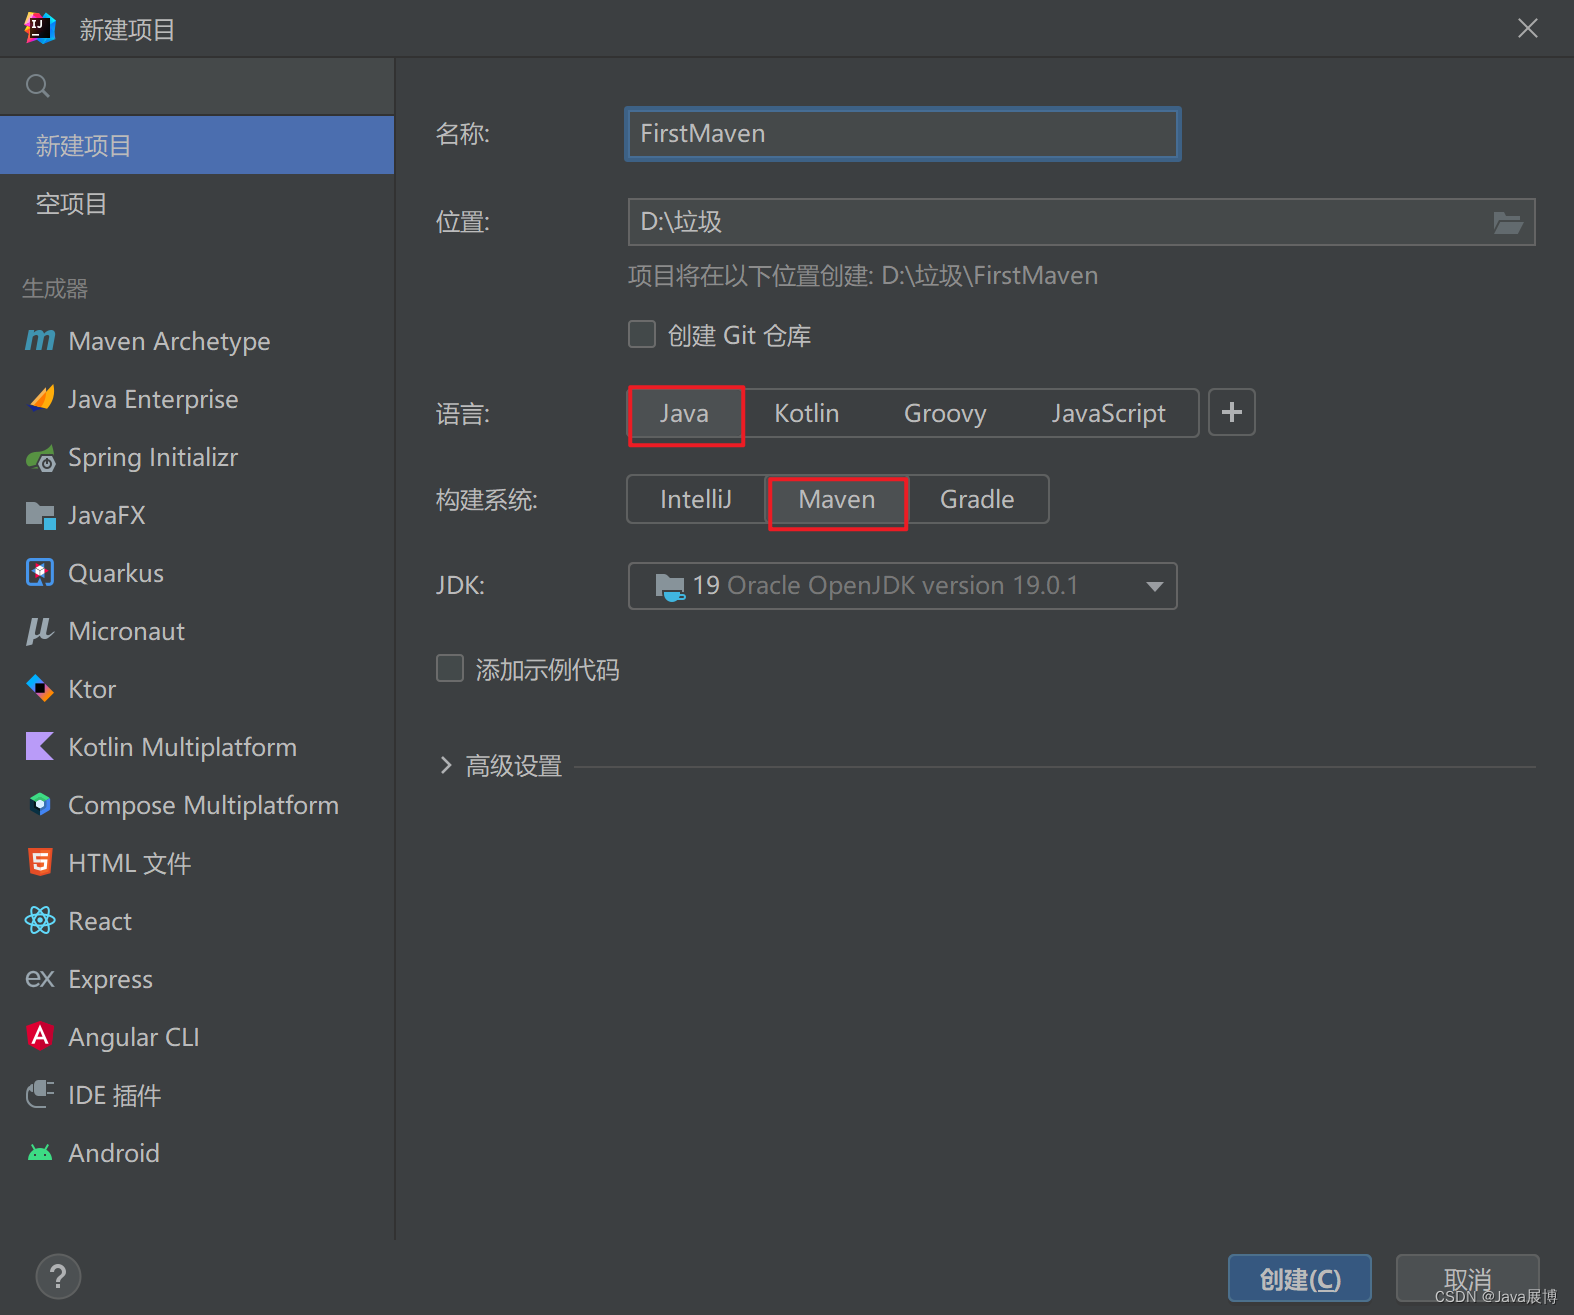The image size is (1574, 1315).
Task: Click the IDE plugin plug icon
Action: coord(40,1094)
